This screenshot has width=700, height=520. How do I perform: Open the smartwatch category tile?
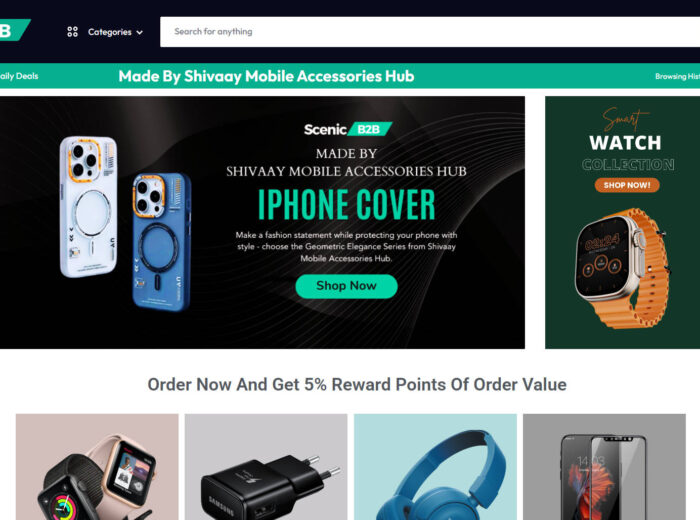97,467
